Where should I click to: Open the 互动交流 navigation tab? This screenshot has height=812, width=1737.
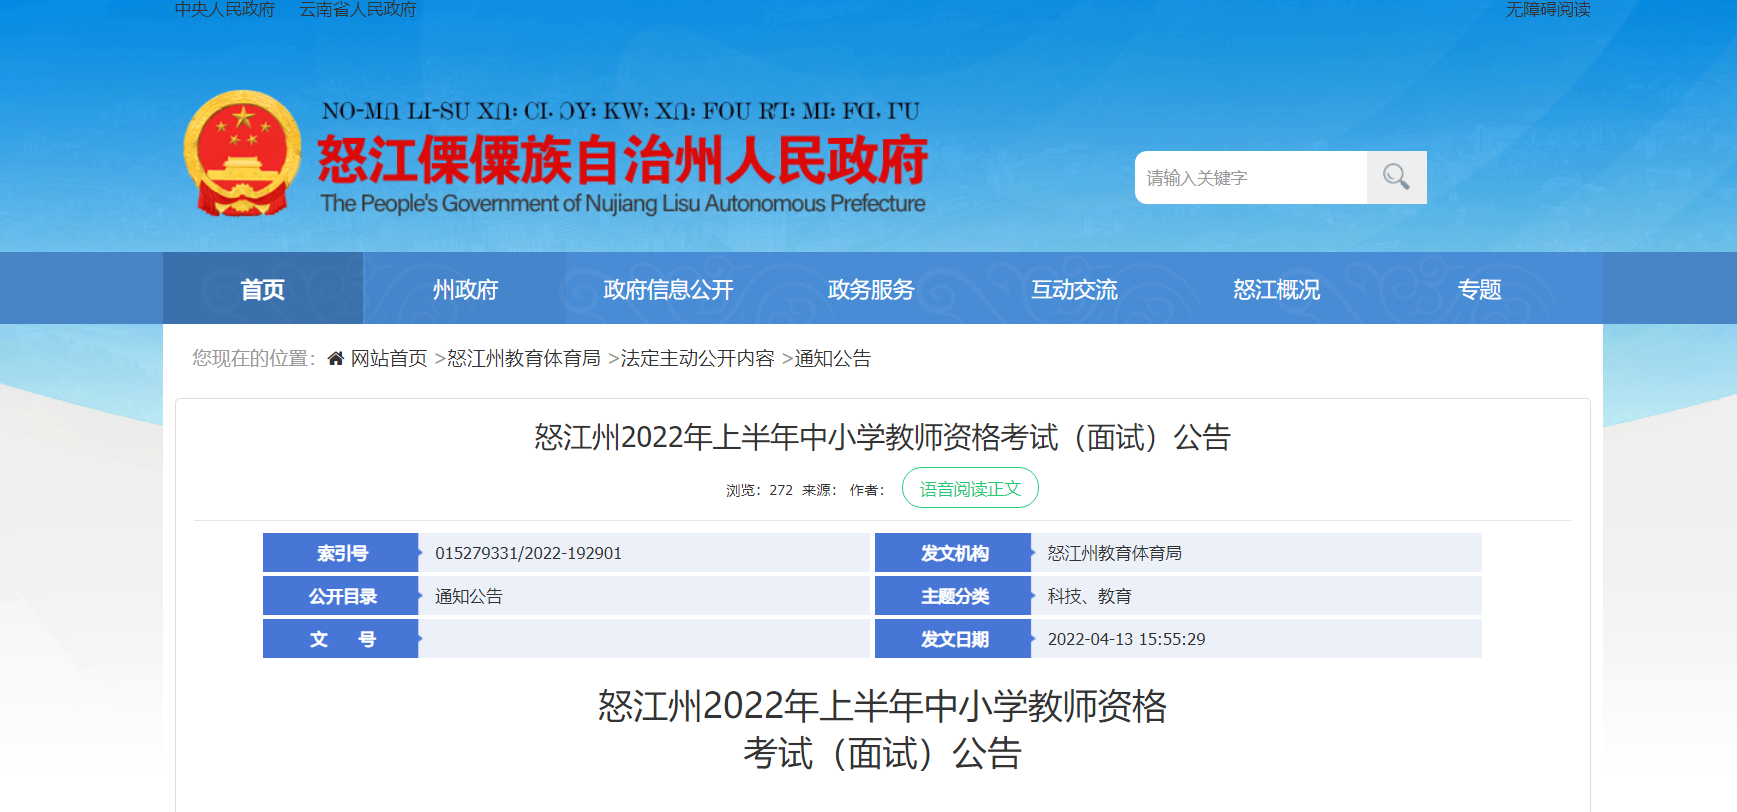(x=1074, y=289)
